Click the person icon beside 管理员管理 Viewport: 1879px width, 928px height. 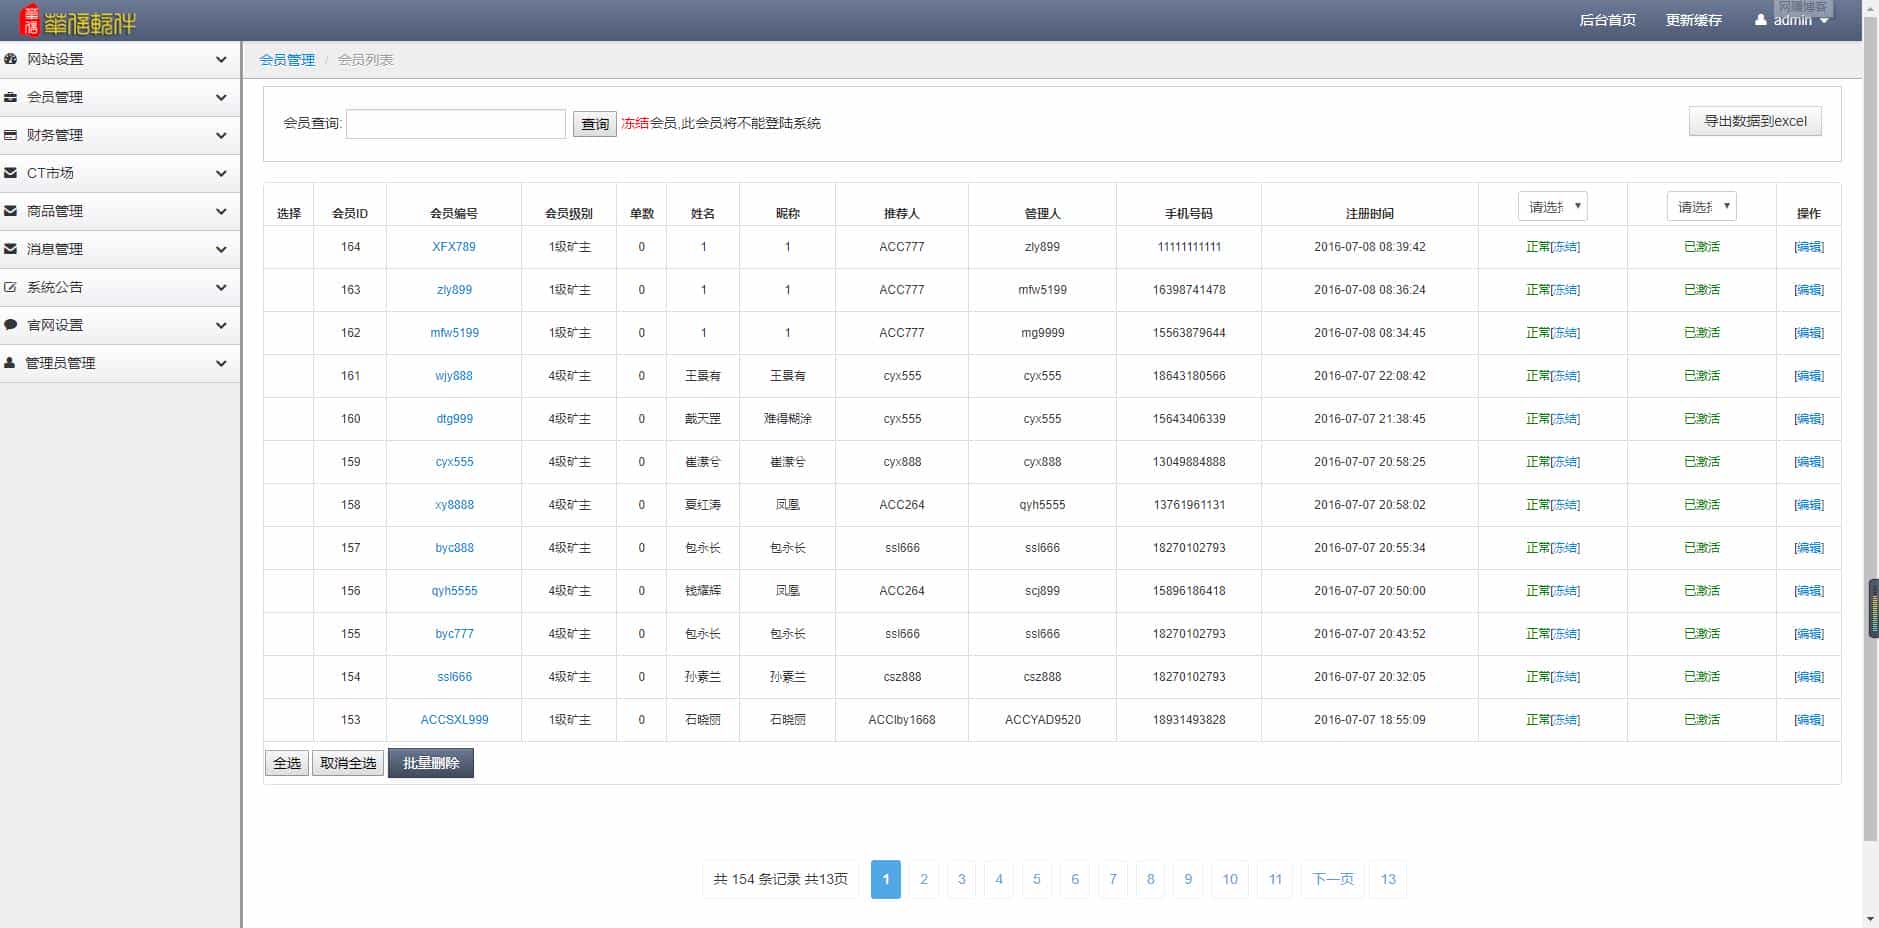click(x=10, y=363)
